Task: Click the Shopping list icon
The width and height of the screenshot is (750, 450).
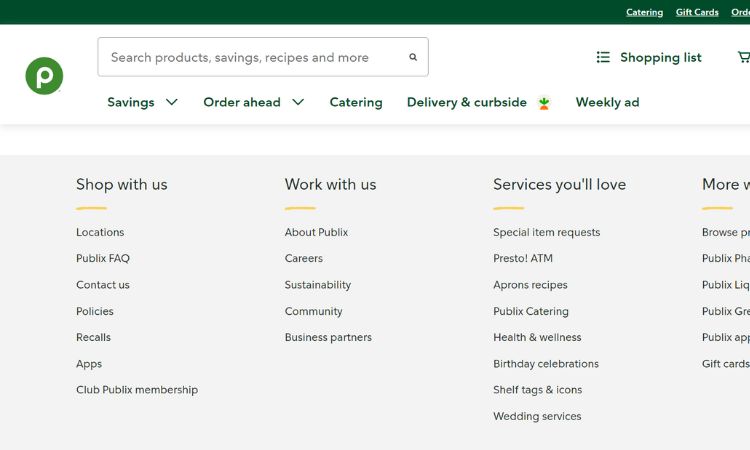Action: [603, 57]
